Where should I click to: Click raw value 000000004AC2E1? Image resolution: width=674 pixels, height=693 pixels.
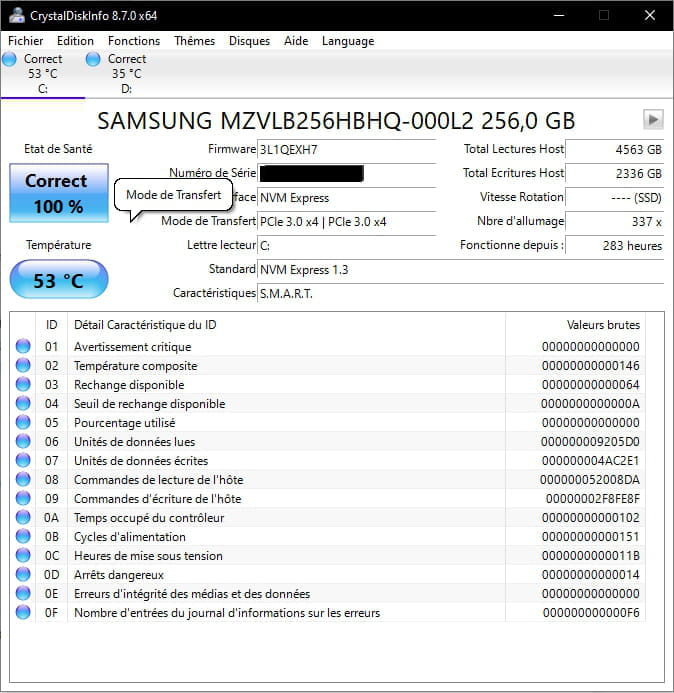click(x=590, y=461)
